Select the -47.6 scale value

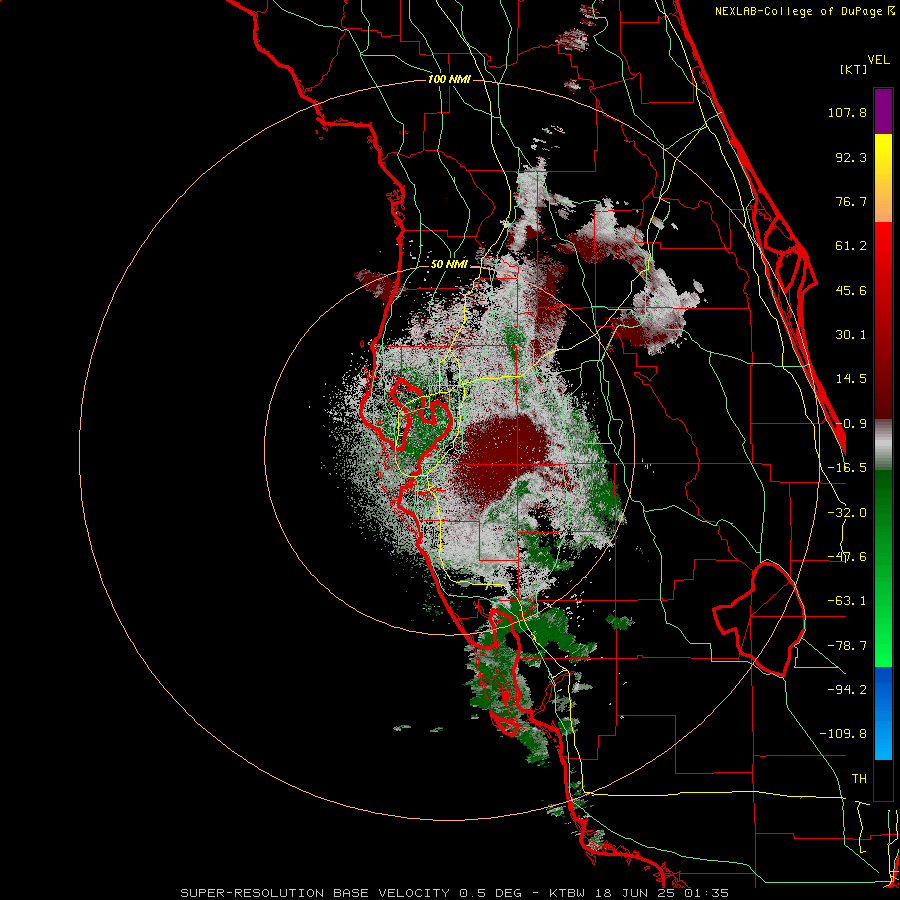tap(847, 557)
